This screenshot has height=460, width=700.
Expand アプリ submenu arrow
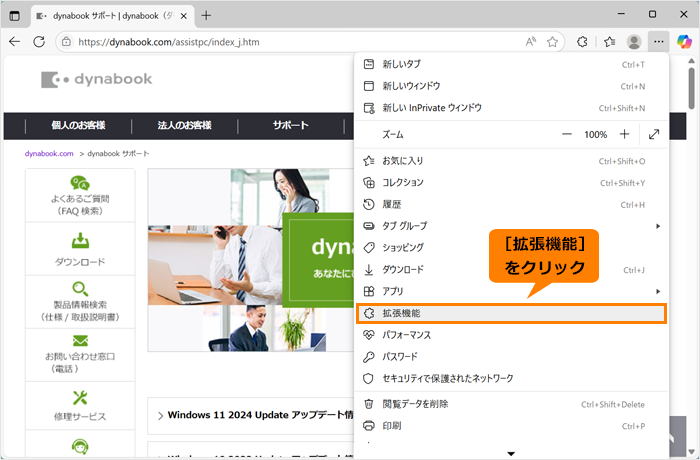click(658, 291)
